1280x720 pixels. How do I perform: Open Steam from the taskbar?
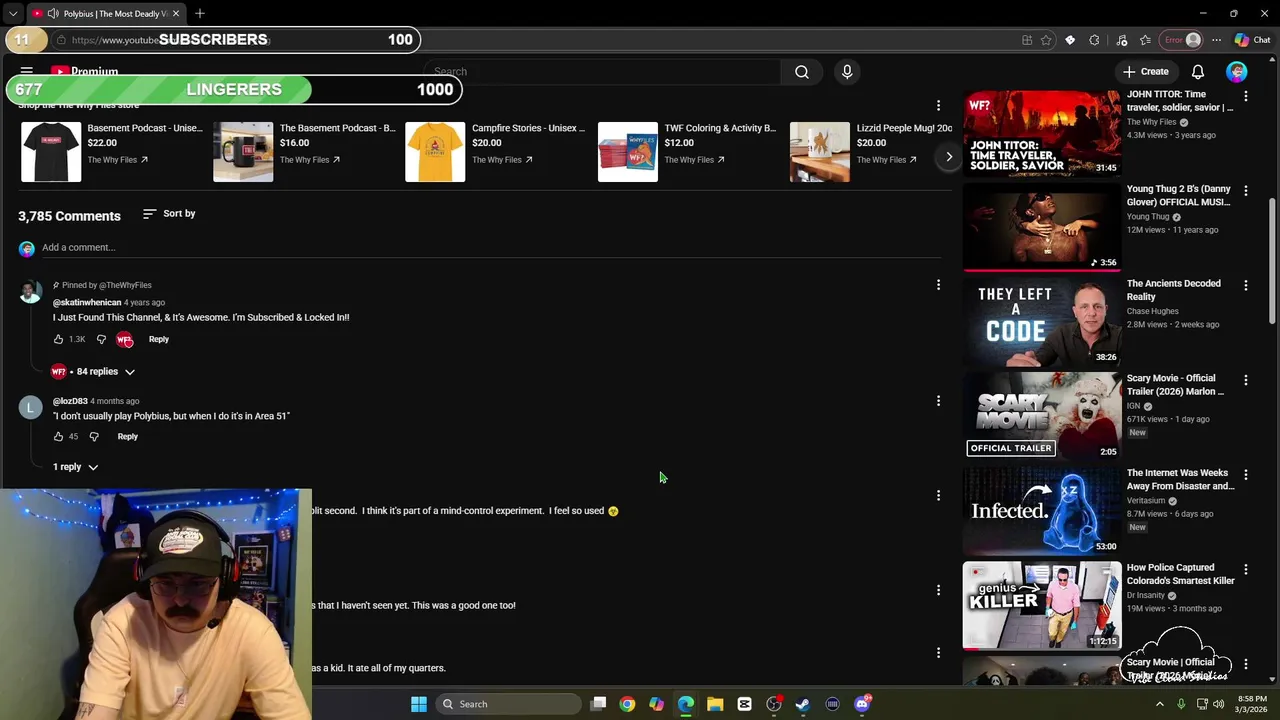pyautogui.click(x=803, y=704)
